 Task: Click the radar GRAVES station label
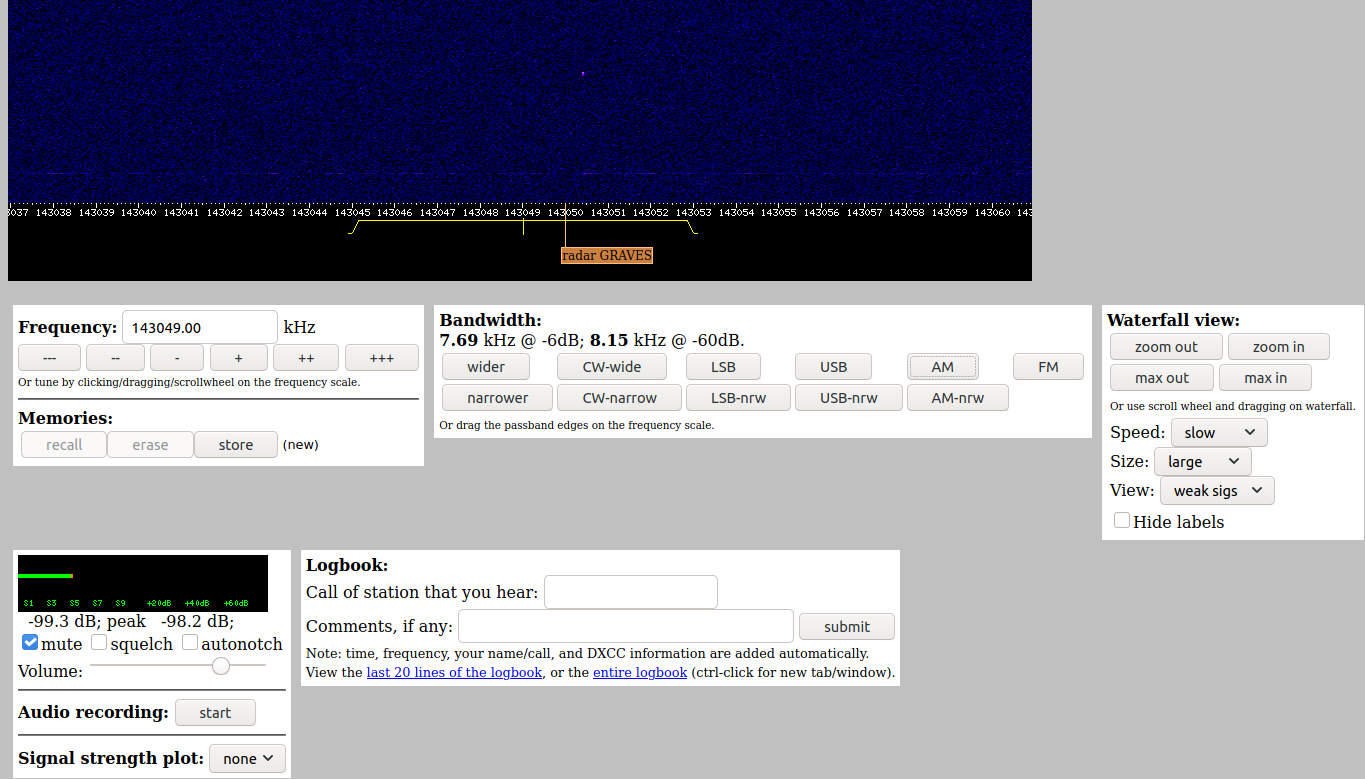[x=606, y=256]
